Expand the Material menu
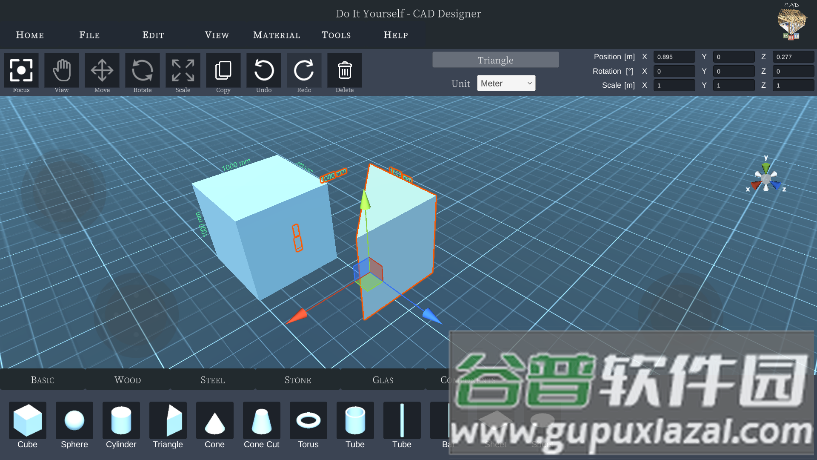The width and height of the screenshot is (817, 460). [276, 35]
